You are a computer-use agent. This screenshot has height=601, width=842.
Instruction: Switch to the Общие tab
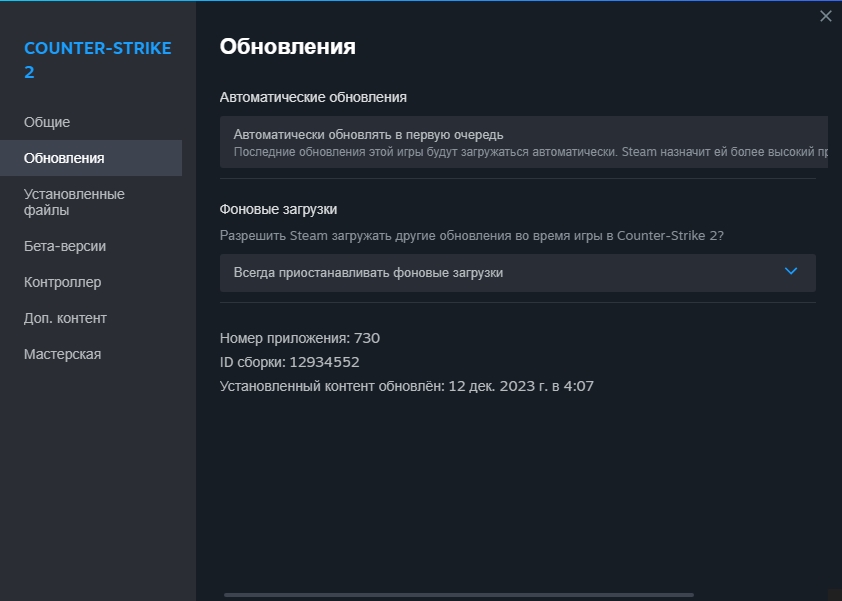point(47,122)
